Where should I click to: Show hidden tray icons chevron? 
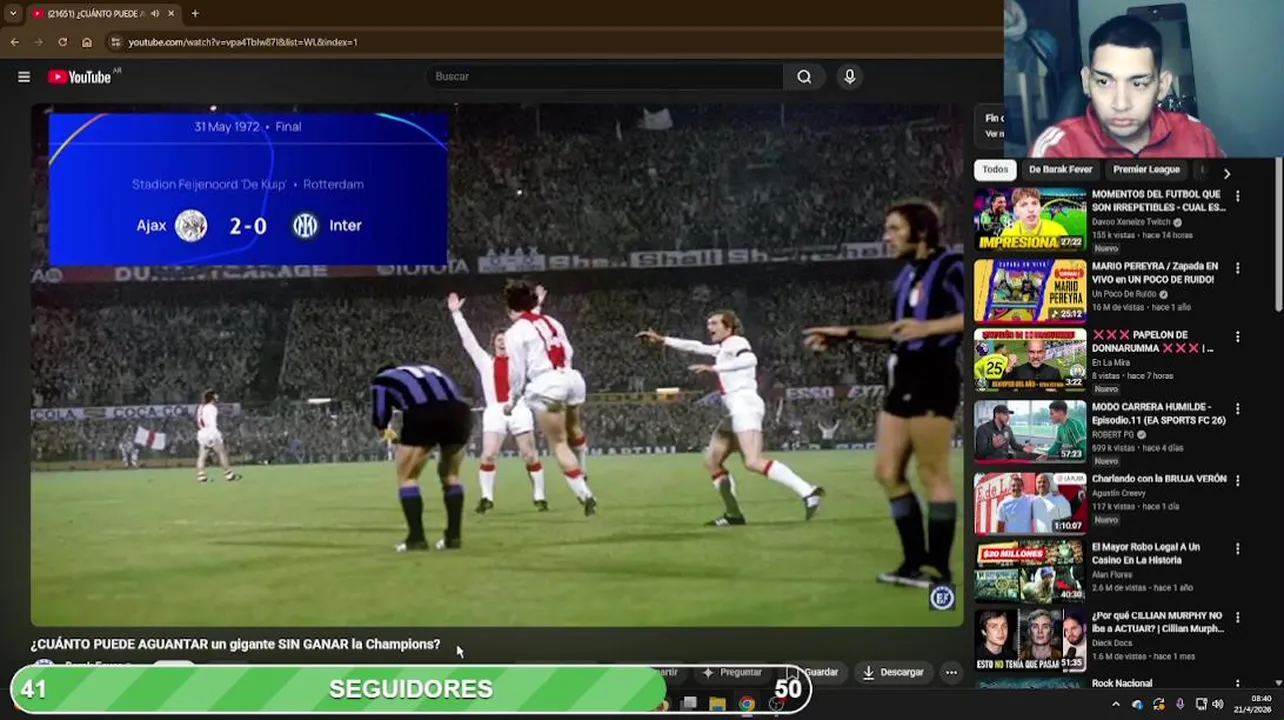[x=1116, y=704]
